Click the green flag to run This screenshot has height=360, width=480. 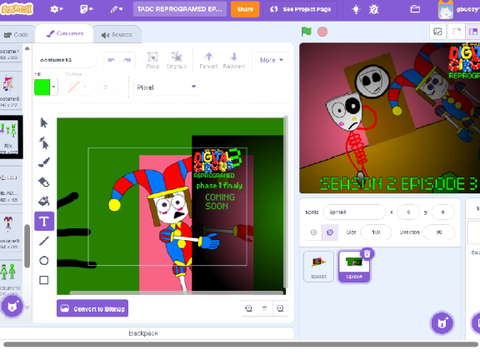tap(306, 32)
